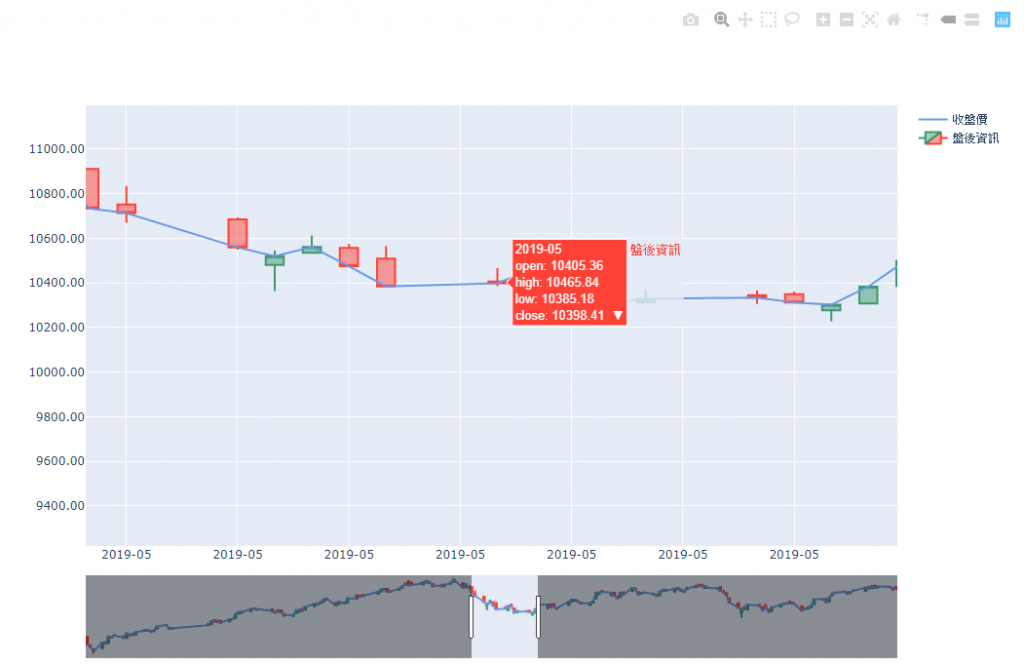
Task: Click the y-axis label 9400.00
Action: (60, 505)
